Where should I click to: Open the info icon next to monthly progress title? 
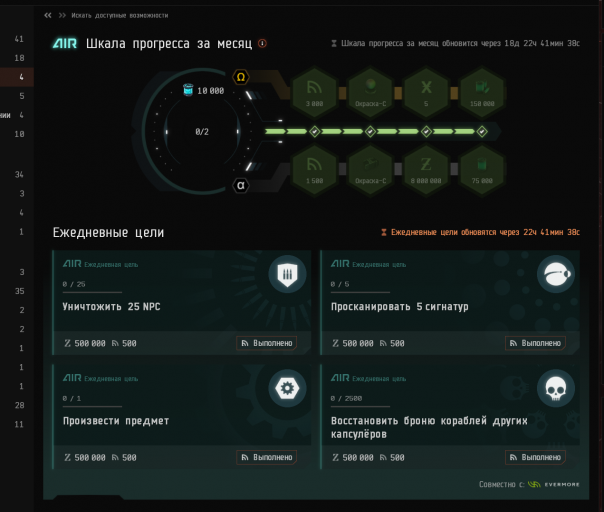pyautogui.click(x=262, y=43)
